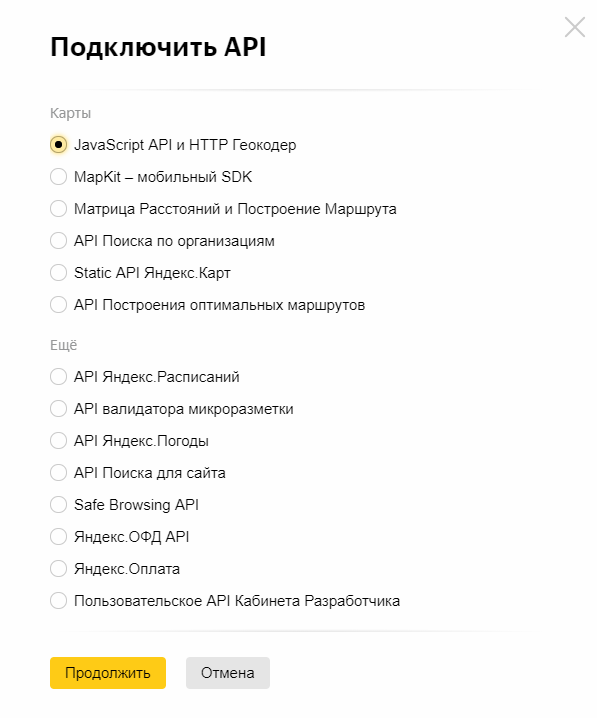Choose MapKit – мобильный SDK radio button

tap(58, 177)
